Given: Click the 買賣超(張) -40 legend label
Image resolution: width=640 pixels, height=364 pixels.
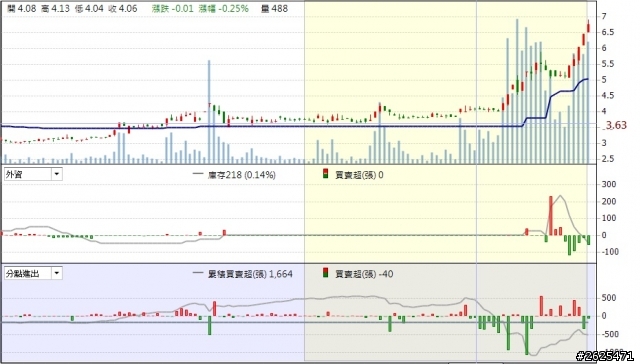Looking at the screenshot, I should click(x=364, y=274).
